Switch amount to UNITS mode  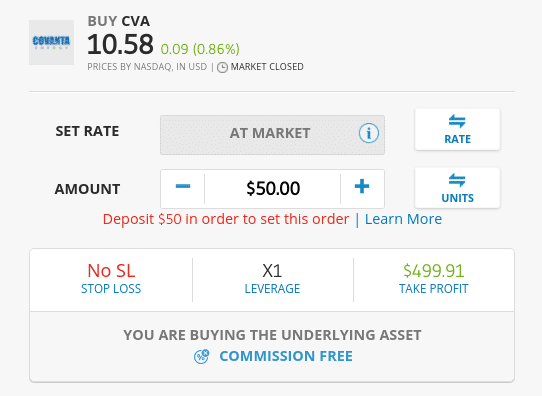[x=457, y=188]
